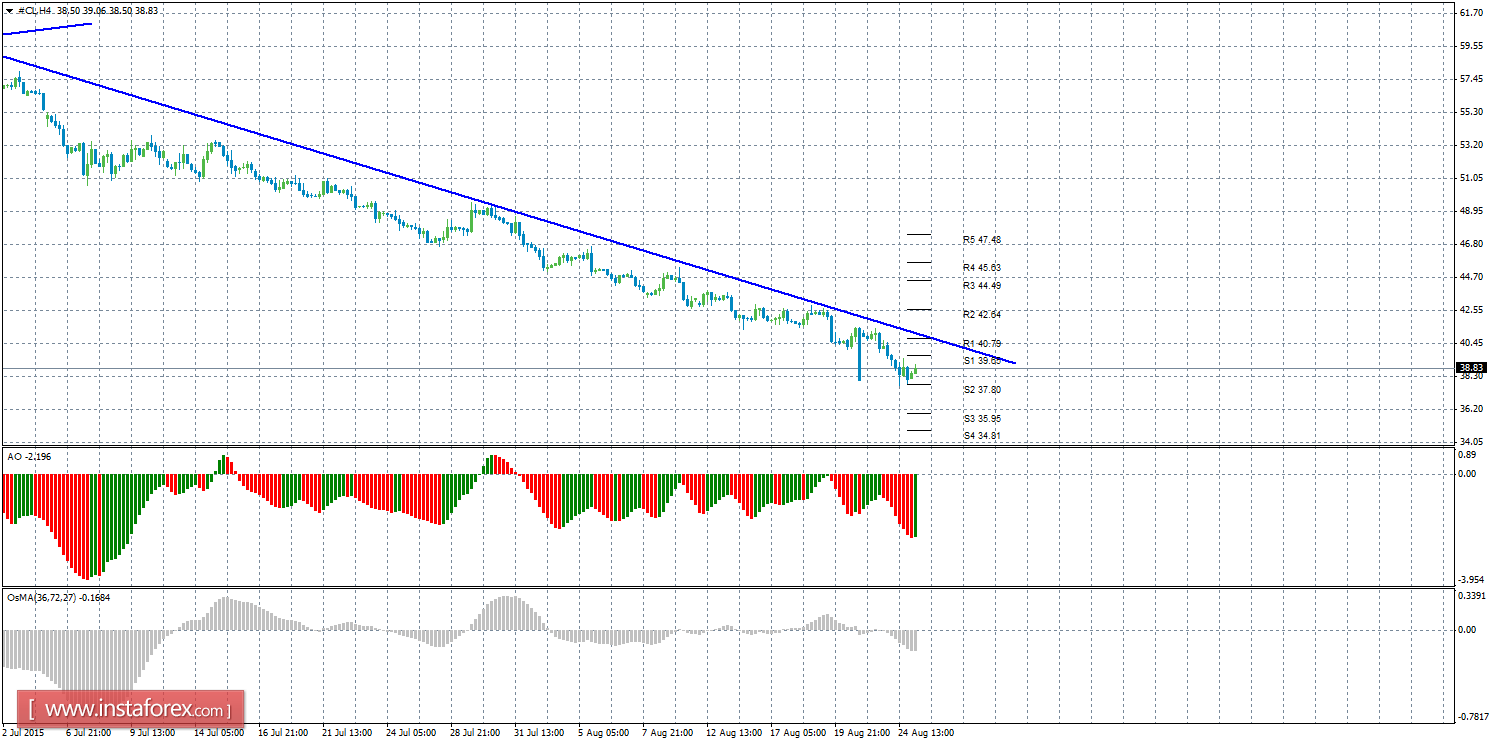Select the S3 35.95 pivot label

point(982,419)
